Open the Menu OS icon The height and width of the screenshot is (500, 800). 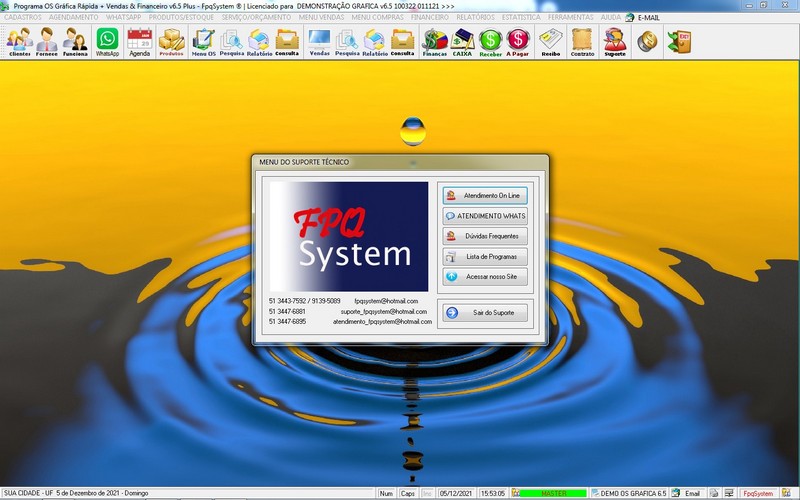(204, 42)
